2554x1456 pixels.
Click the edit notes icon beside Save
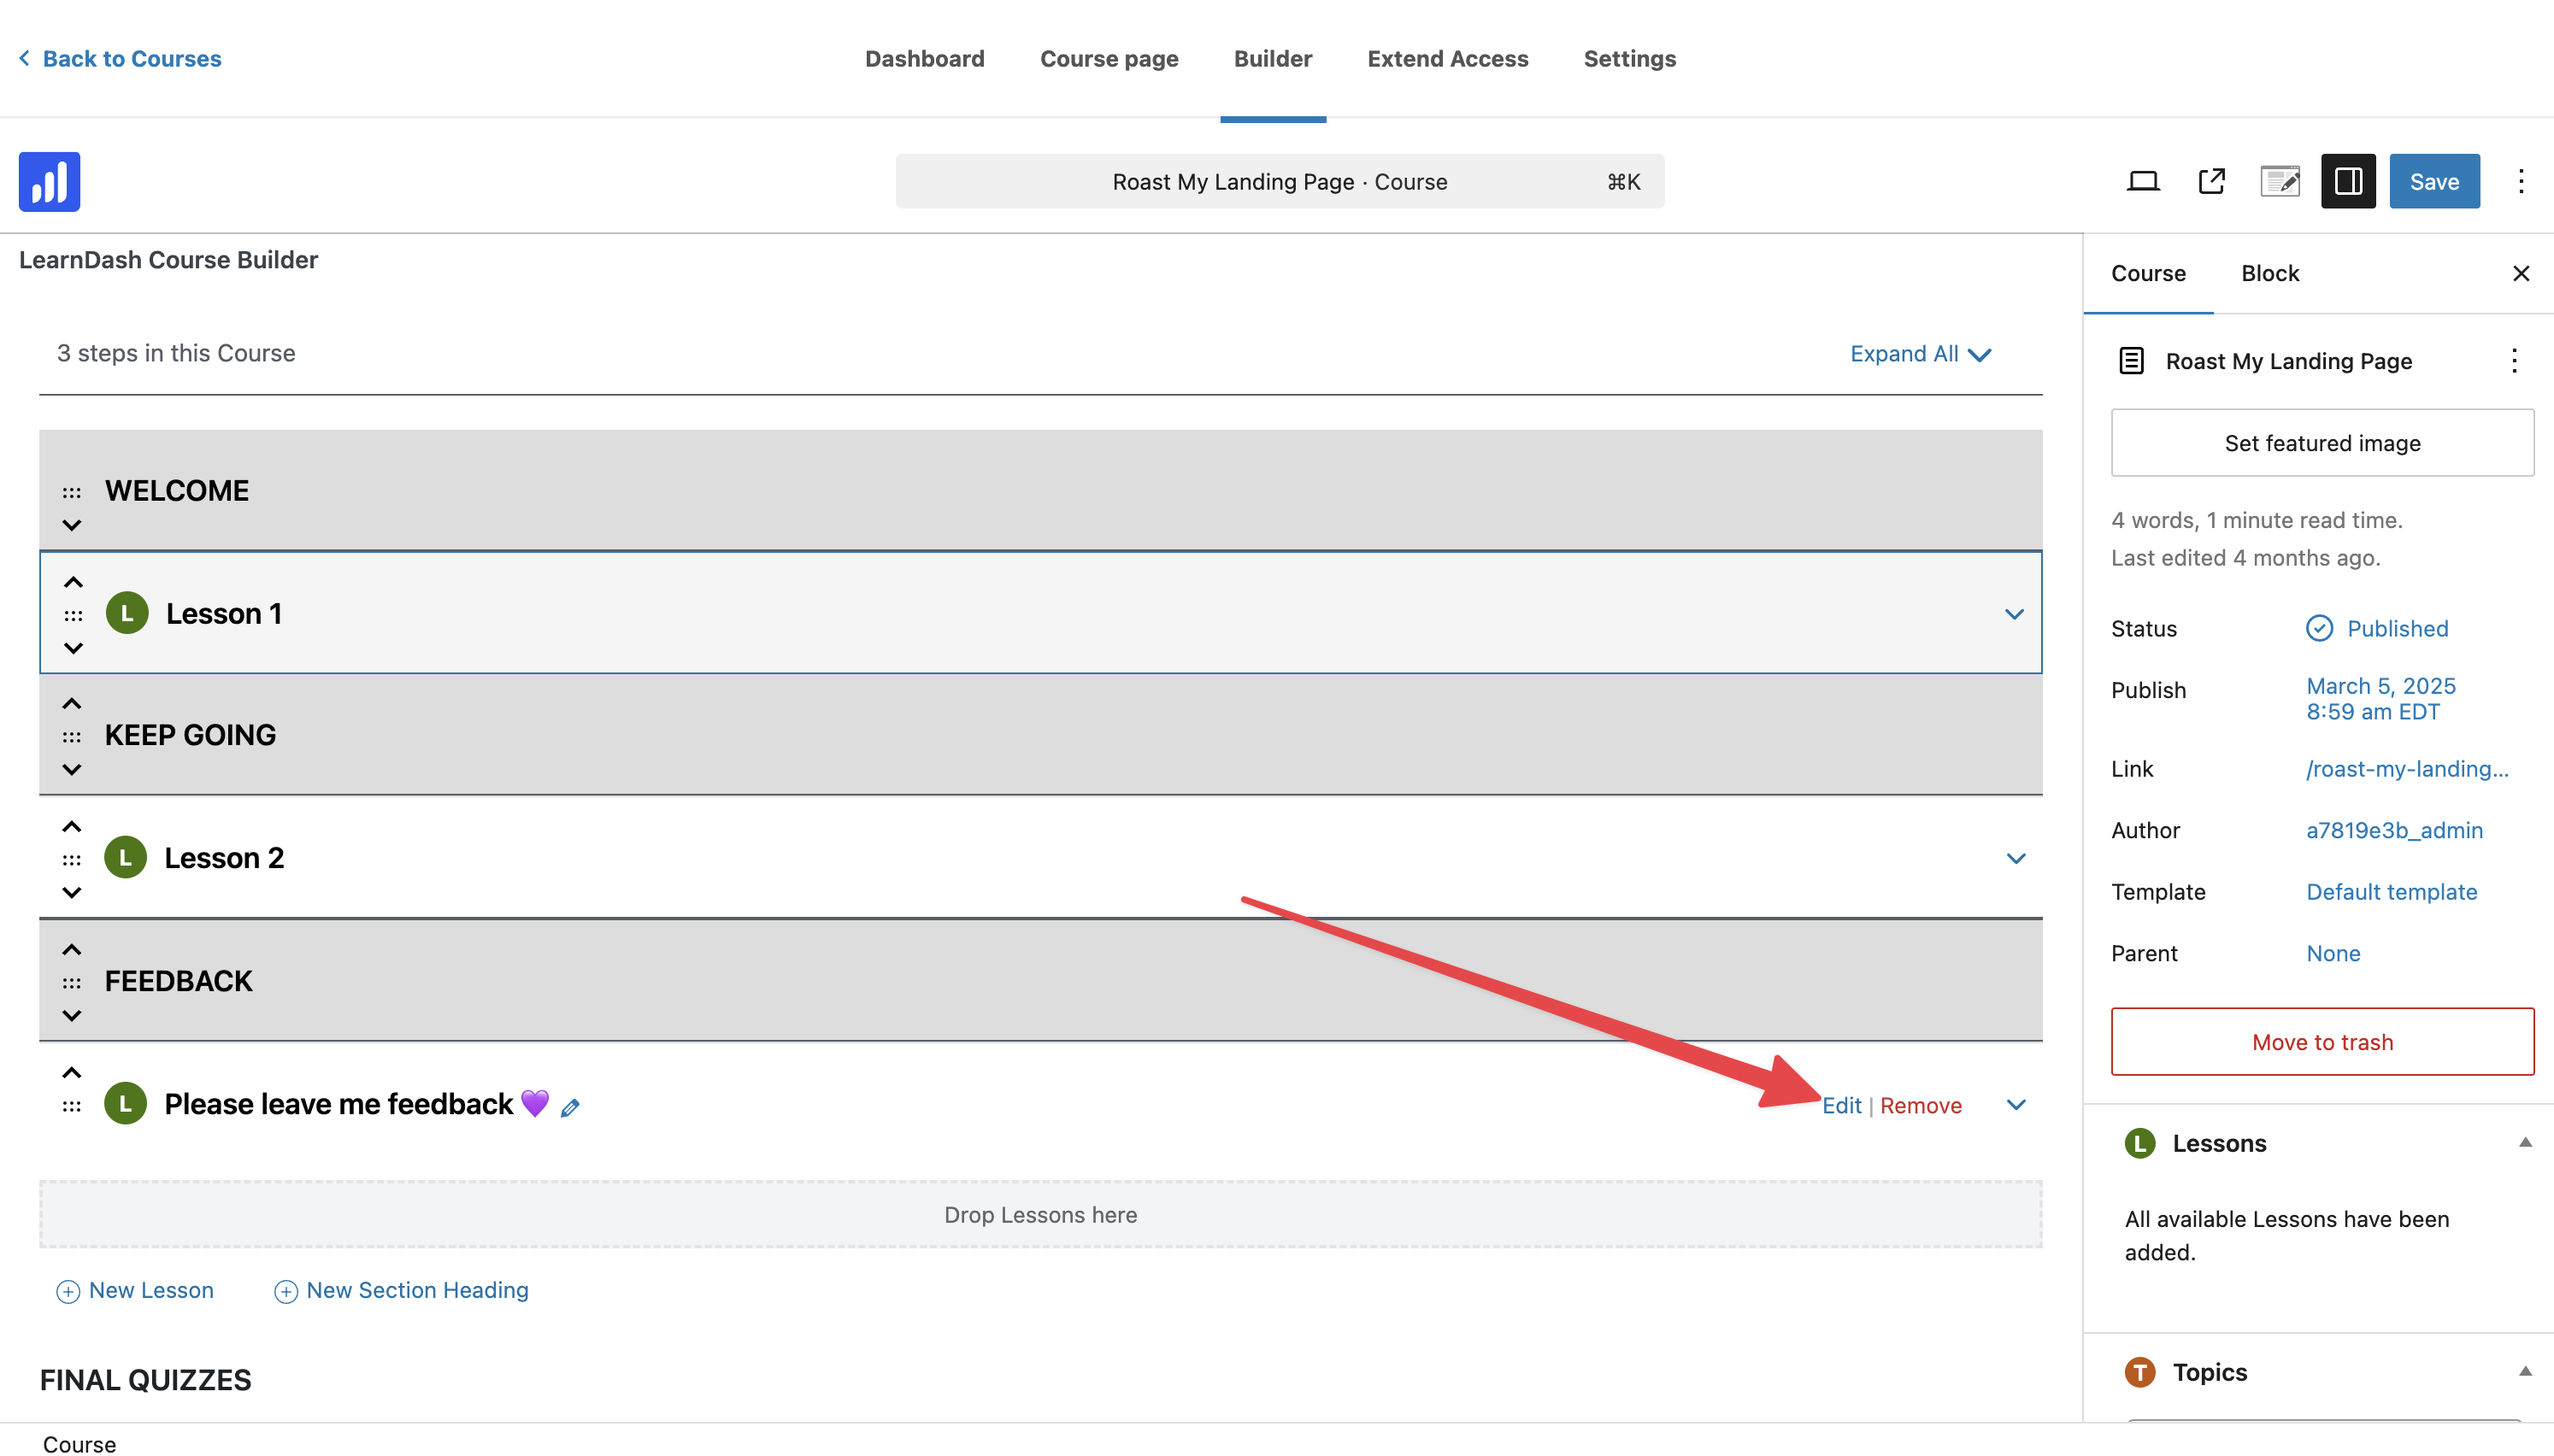[2280, 181]
